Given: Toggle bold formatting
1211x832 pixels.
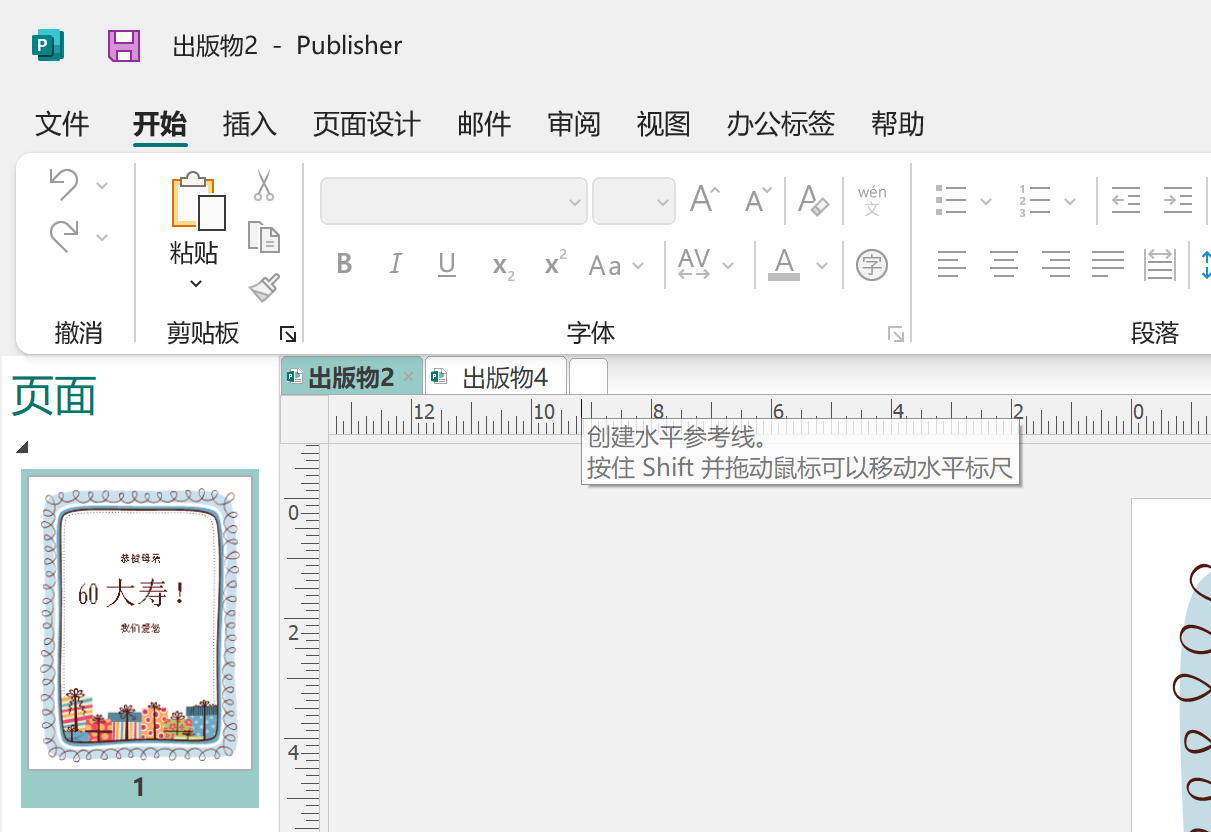Looking at the screenshot, I should (x=344, y=265).
